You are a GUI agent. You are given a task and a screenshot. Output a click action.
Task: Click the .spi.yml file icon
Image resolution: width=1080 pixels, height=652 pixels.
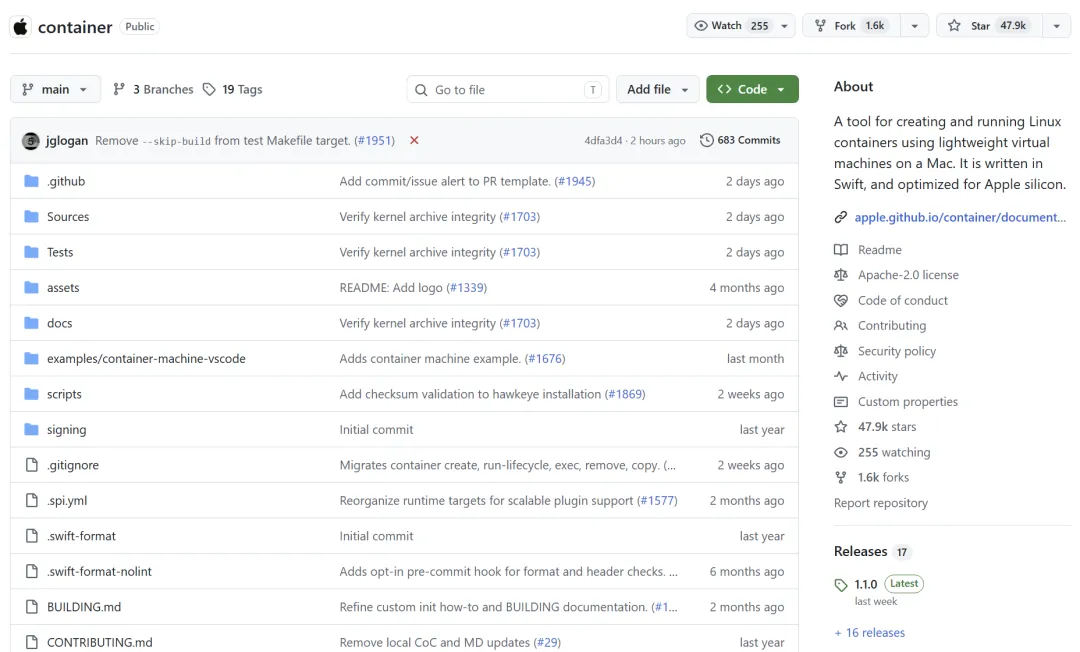click(x=31, y=501)
